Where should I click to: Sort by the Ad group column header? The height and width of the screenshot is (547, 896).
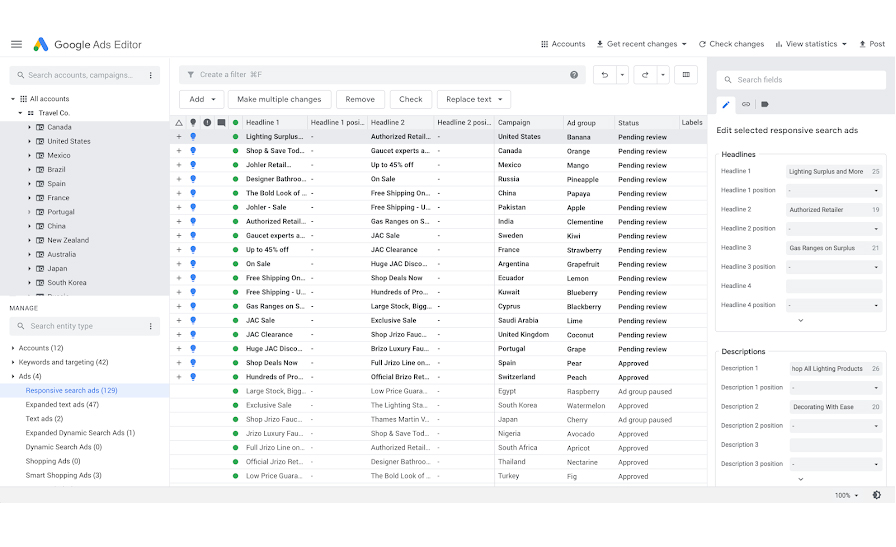click(581, 123)
